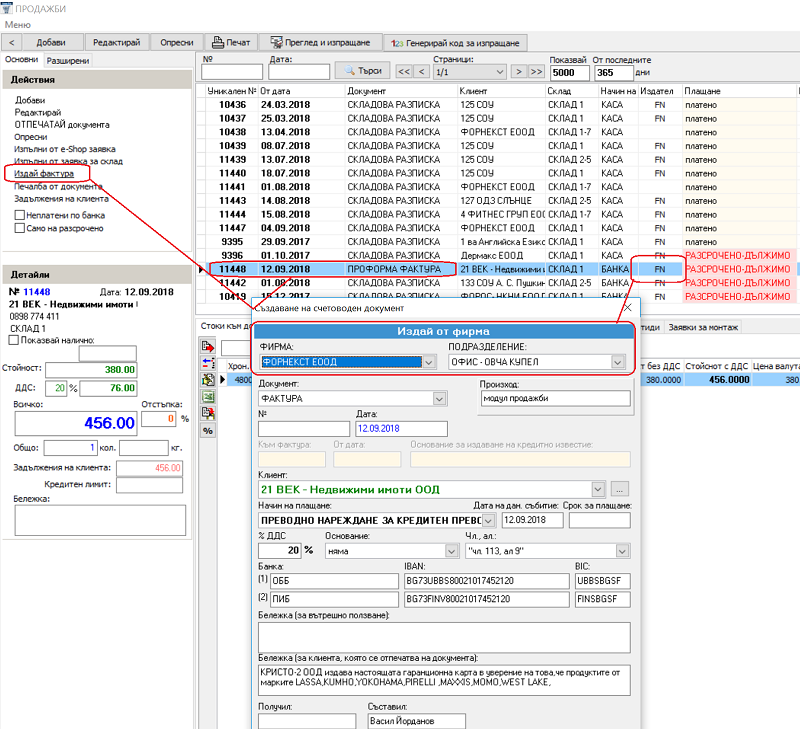Image resolution: width=800 pixels, height=729 pixels.
Task: Expand the ПОДРАЗДЕЛЕНИЕ dropdown
Action: [x=618, y=362]
